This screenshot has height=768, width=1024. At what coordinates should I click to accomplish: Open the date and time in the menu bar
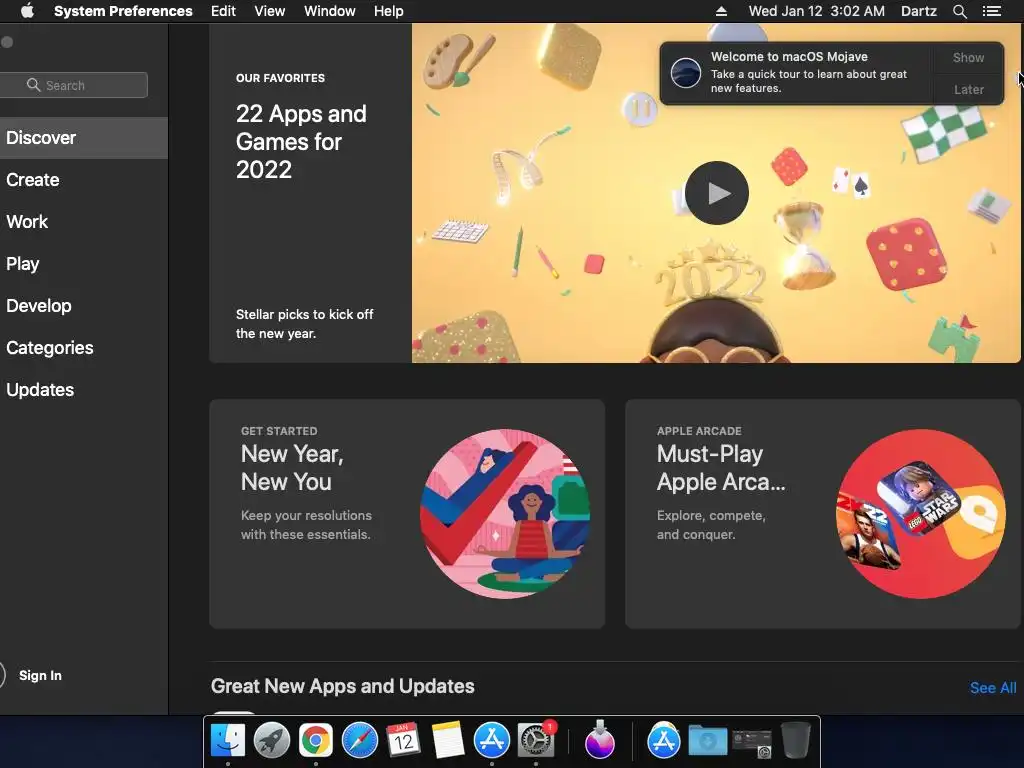tap(816, 11)
